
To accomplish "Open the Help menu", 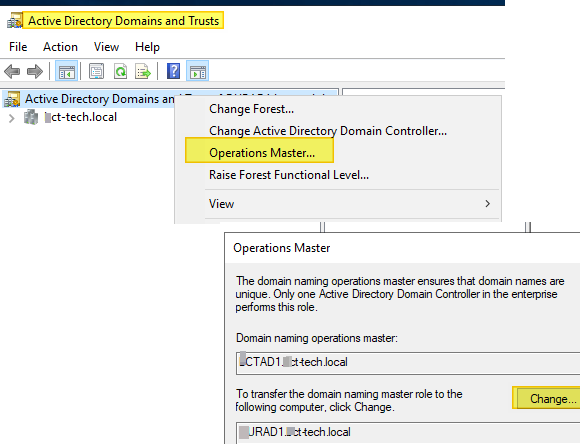I will 147,47.
